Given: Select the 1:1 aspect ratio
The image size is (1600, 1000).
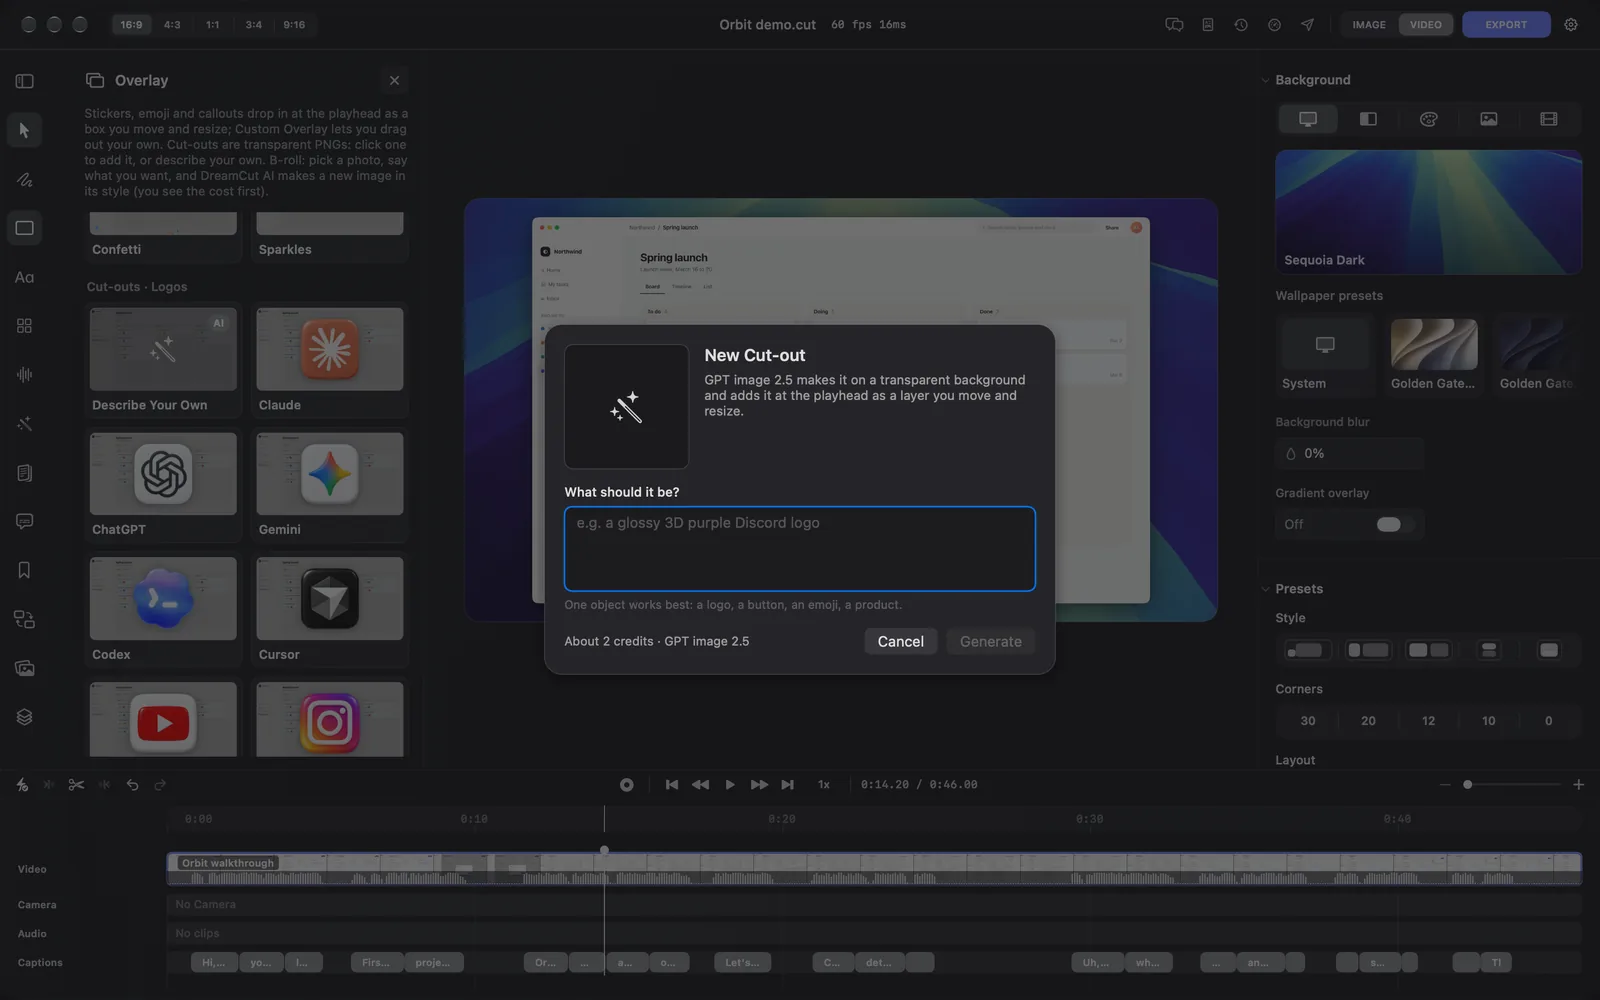Looking at the screenshot, I should 213,25.
